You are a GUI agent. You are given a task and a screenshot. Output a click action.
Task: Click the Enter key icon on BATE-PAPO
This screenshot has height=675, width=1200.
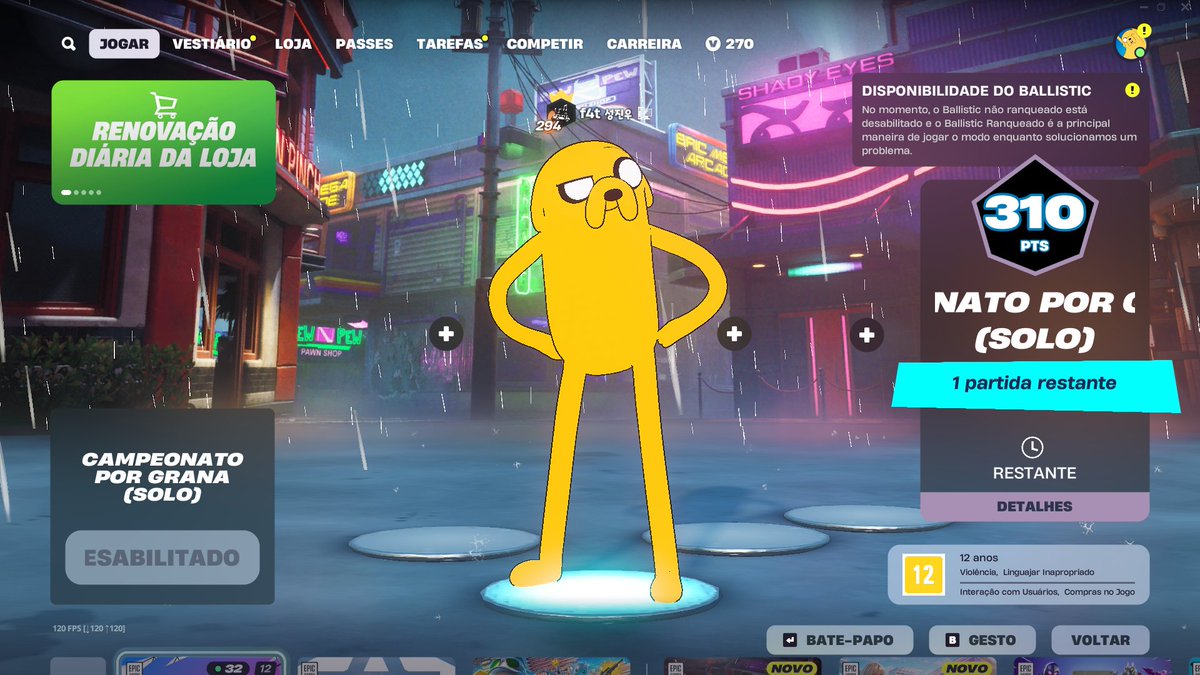click(x=790, y=640)
